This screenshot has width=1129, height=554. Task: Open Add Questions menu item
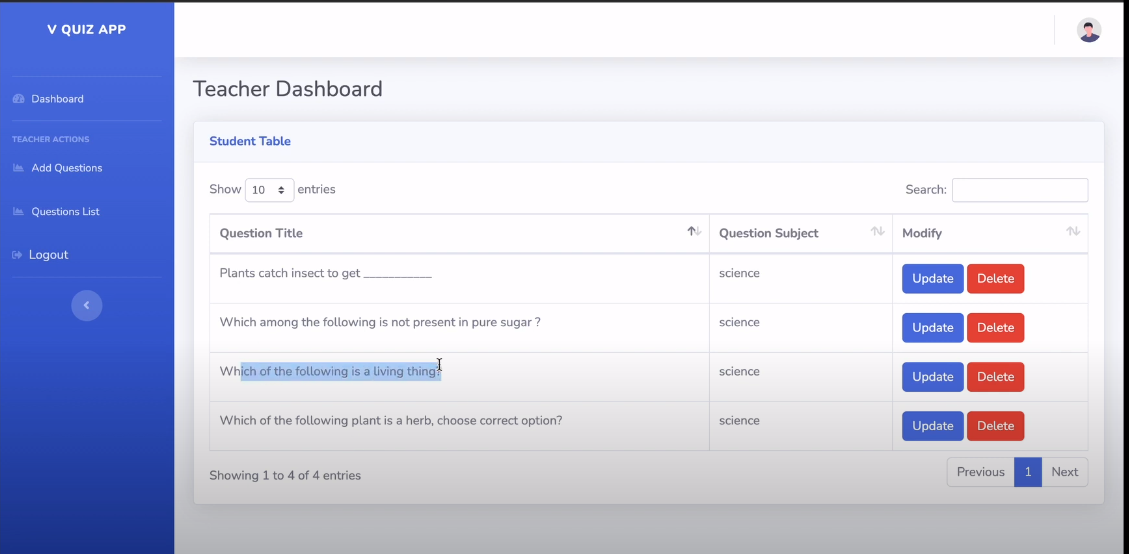[66, 168]
